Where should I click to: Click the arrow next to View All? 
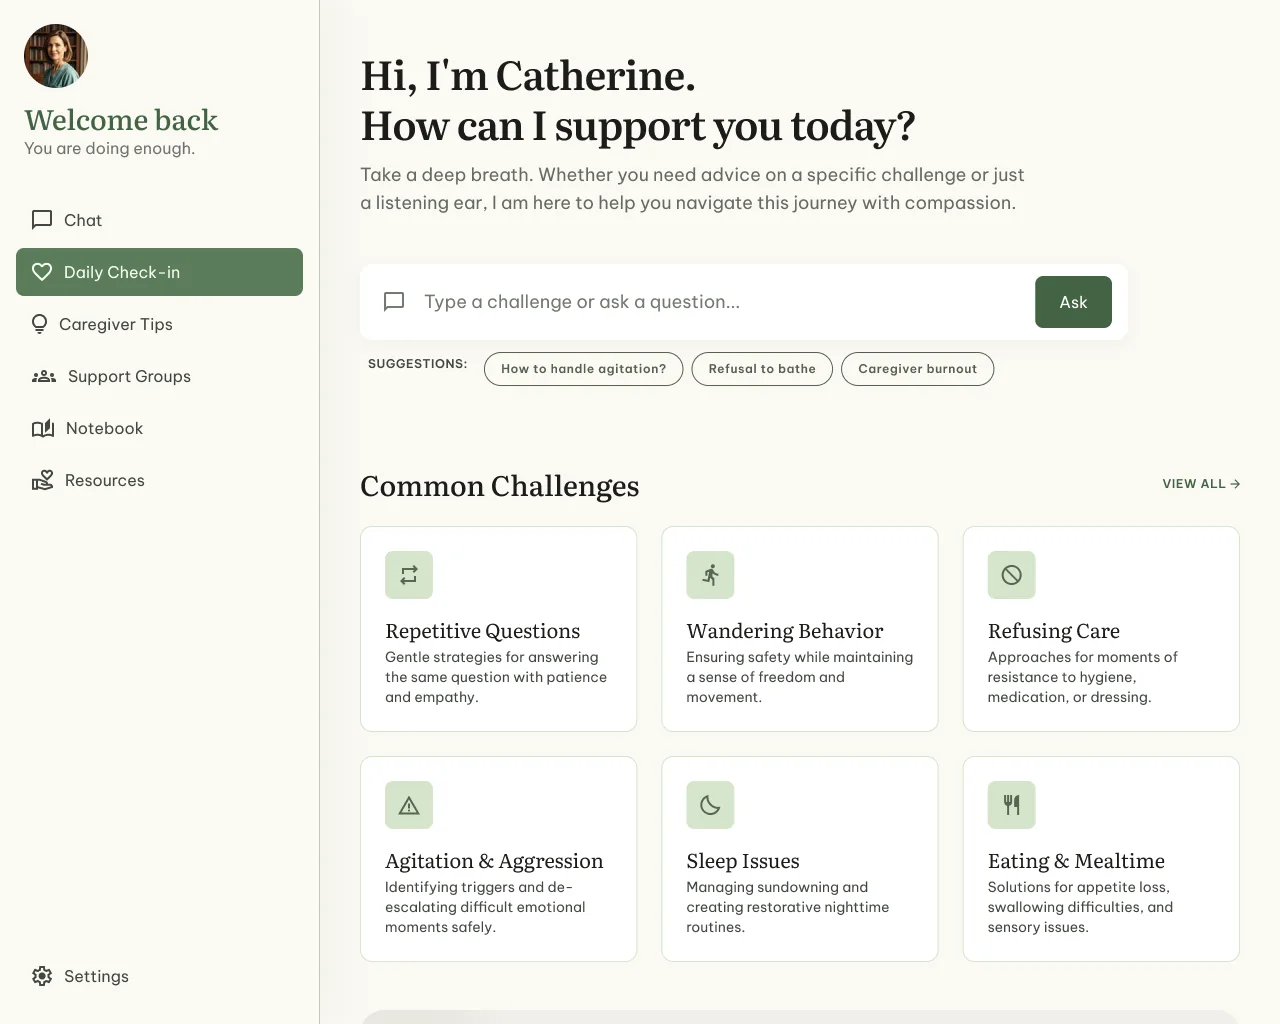point(1235,484)
